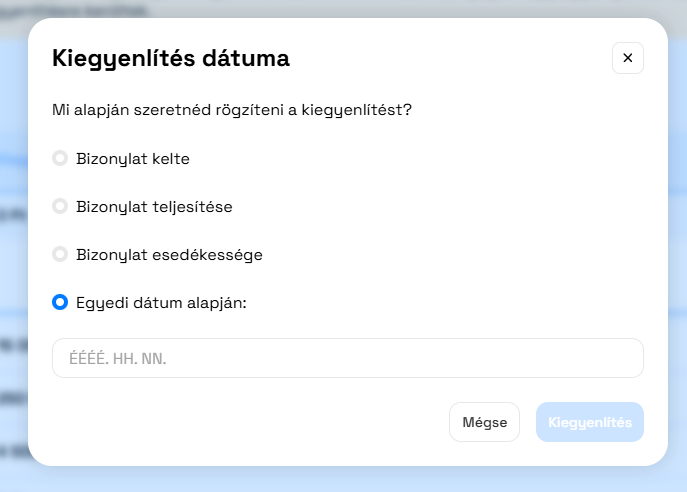Click the "Bizonylat kelte" label text

(x=133, y=158)
